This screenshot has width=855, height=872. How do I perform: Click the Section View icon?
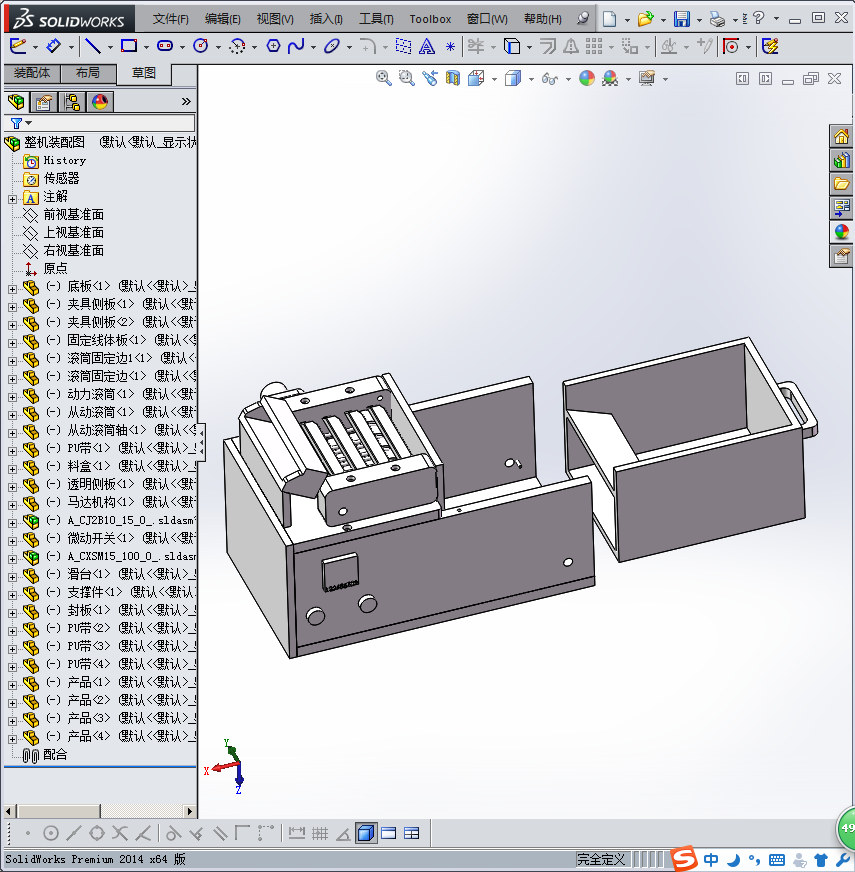453,78
